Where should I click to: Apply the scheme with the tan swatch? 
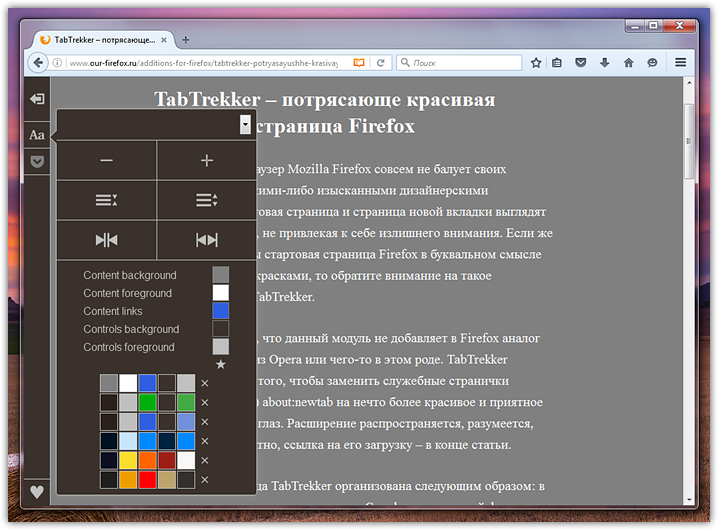click(x=167, y=480)
